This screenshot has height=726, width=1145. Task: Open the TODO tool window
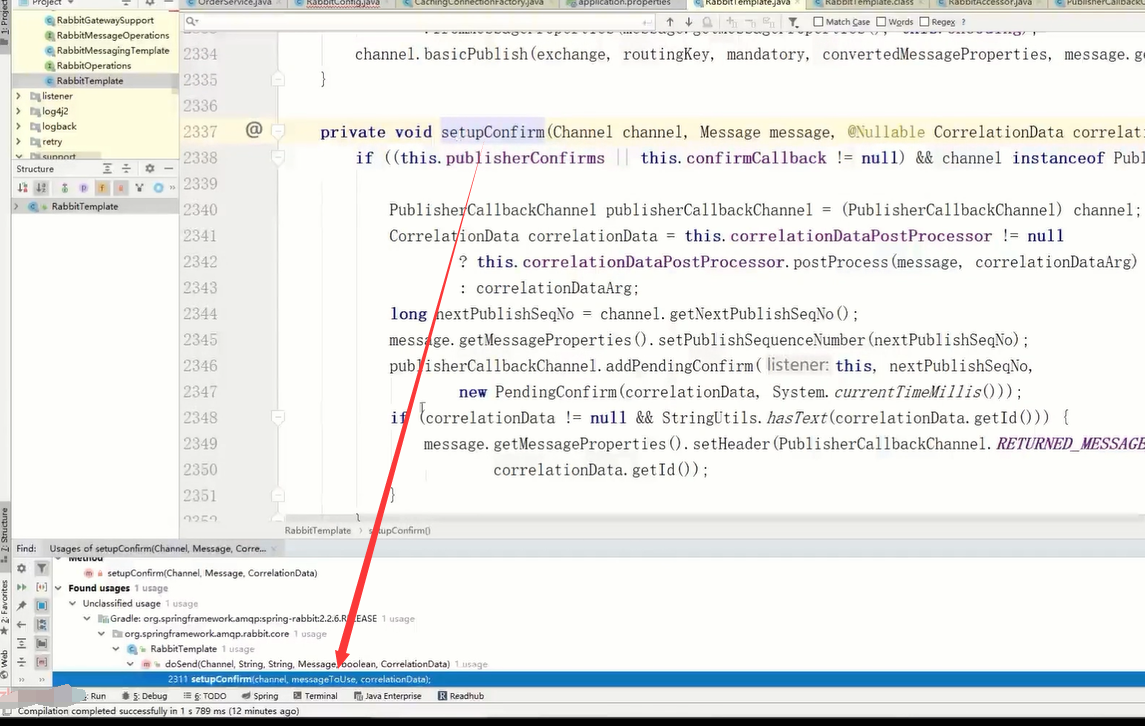(x=205, y=696)
